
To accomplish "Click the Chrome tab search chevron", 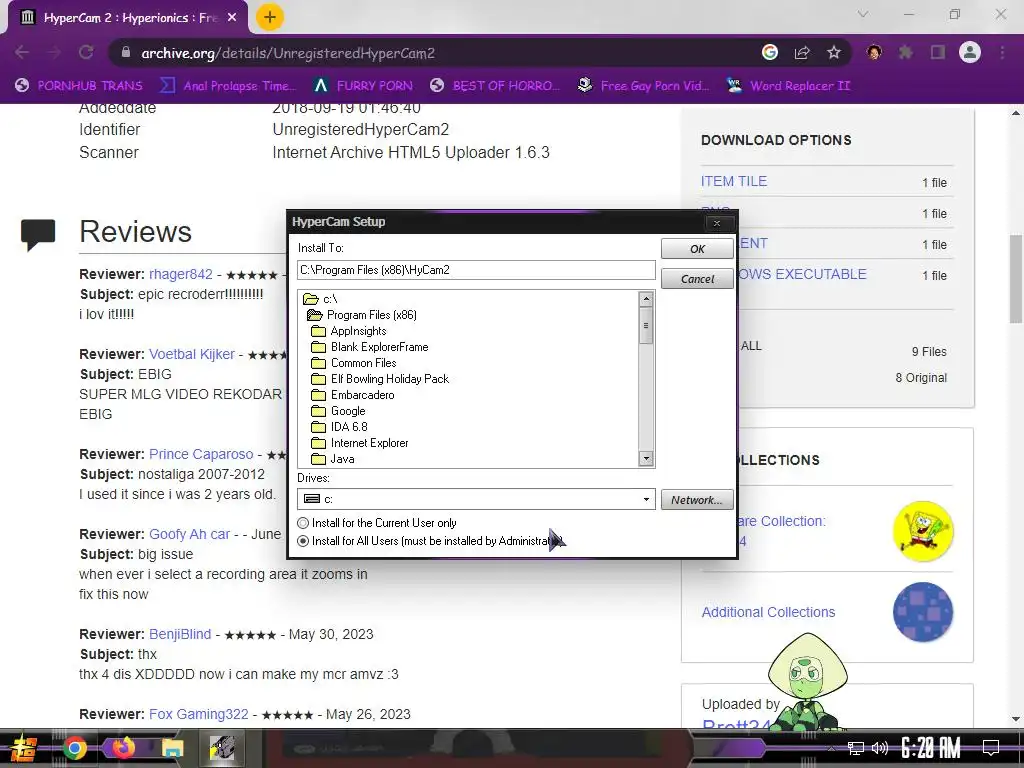I will (863, 14).
